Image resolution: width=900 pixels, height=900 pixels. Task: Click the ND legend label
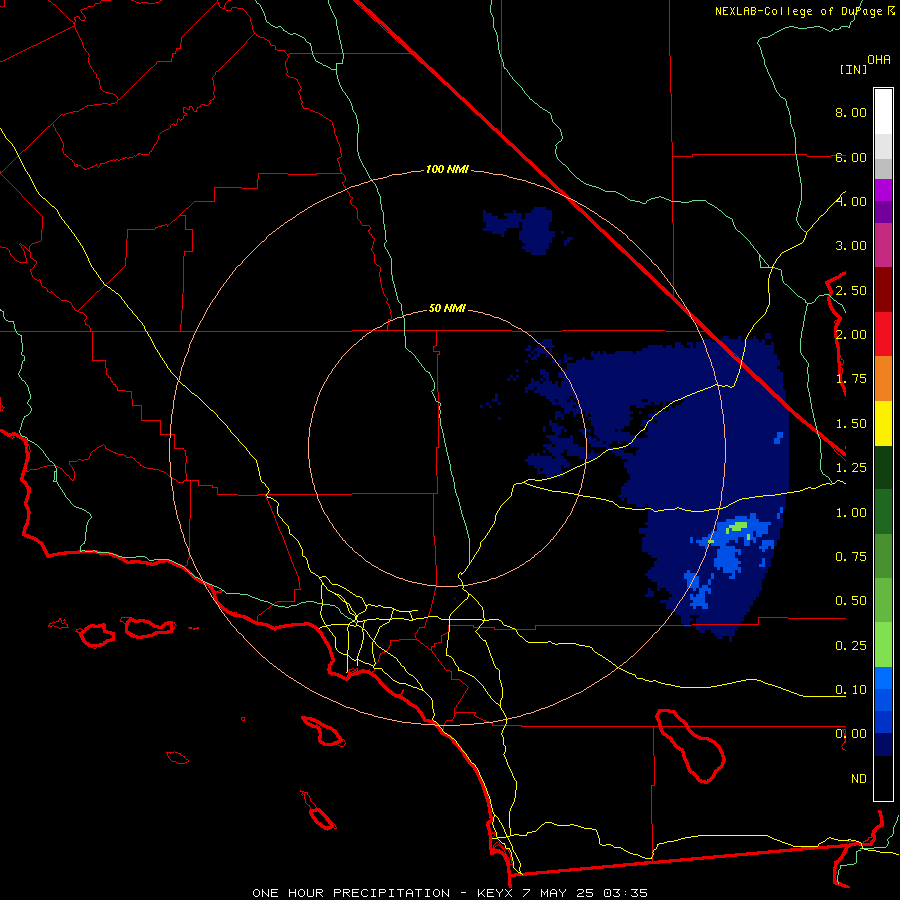pyautogui.click(x=859, y=779)
